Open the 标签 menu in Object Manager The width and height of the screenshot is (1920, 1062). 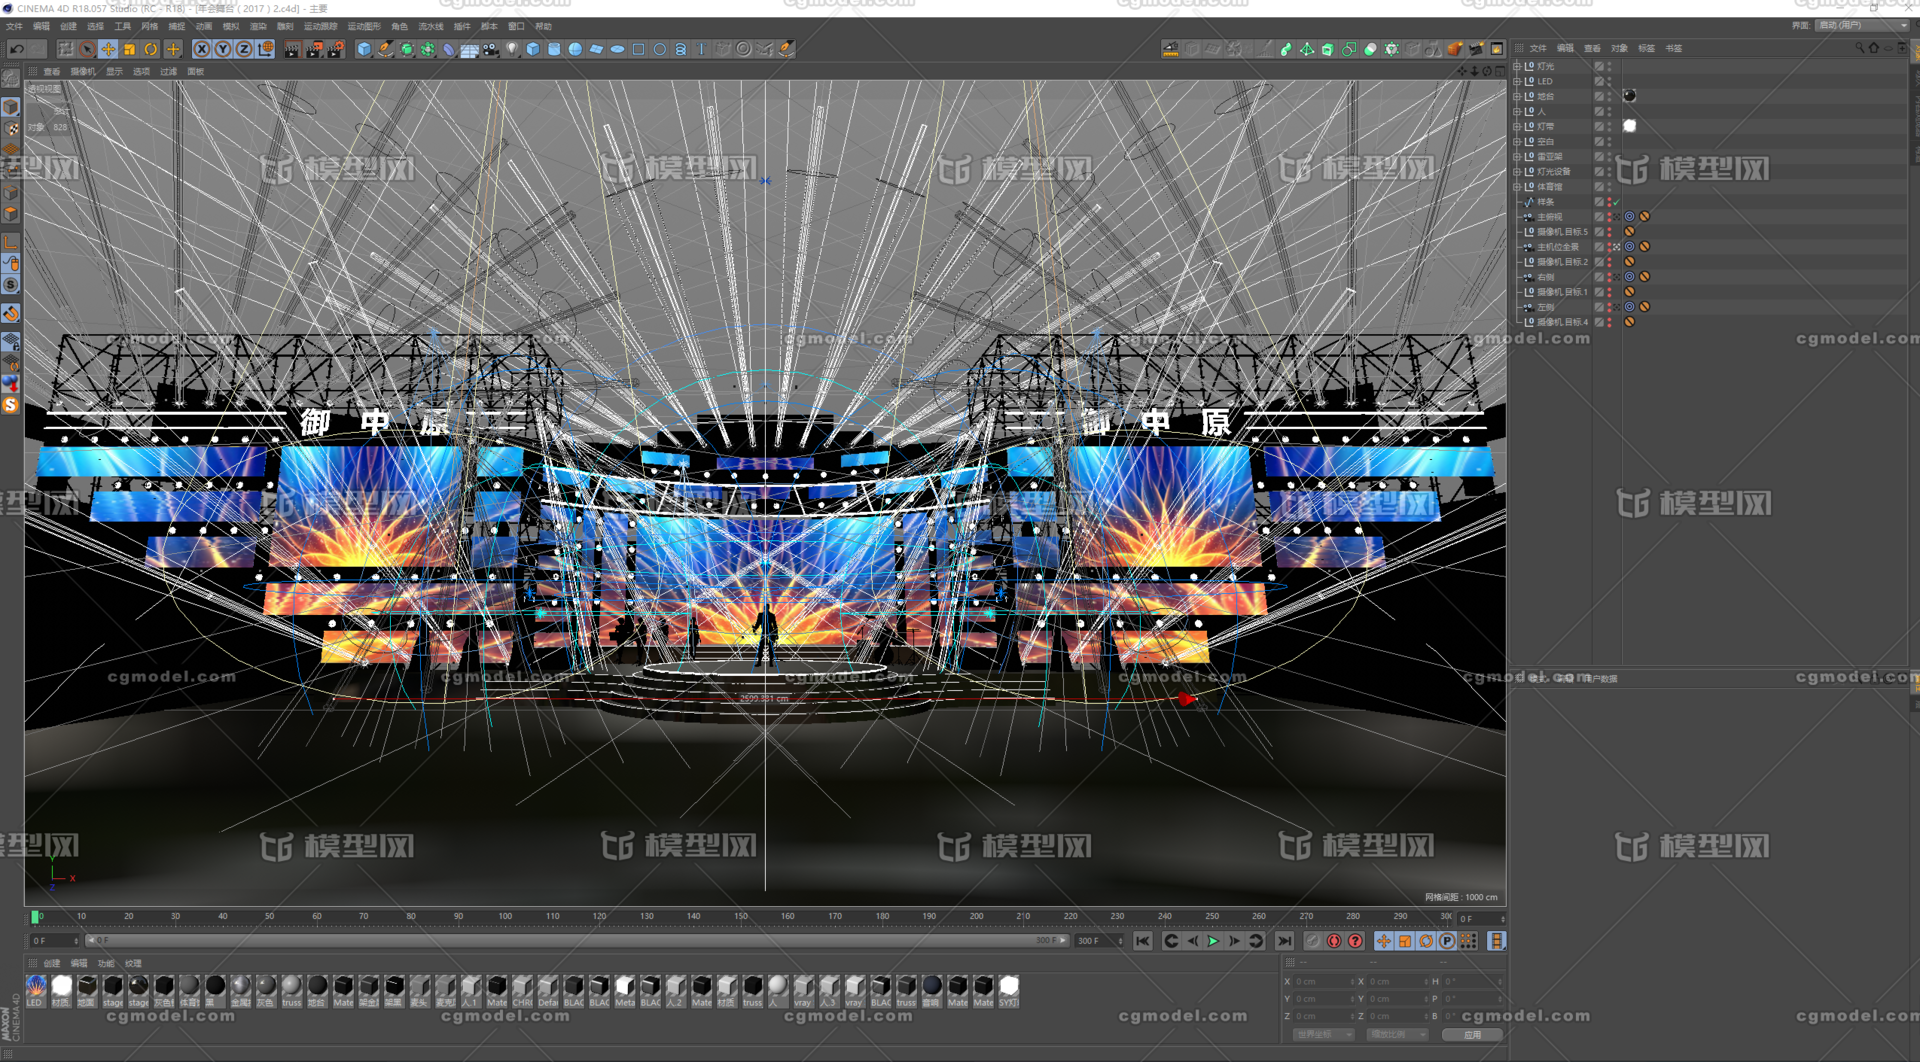[x=1646, y=48]
